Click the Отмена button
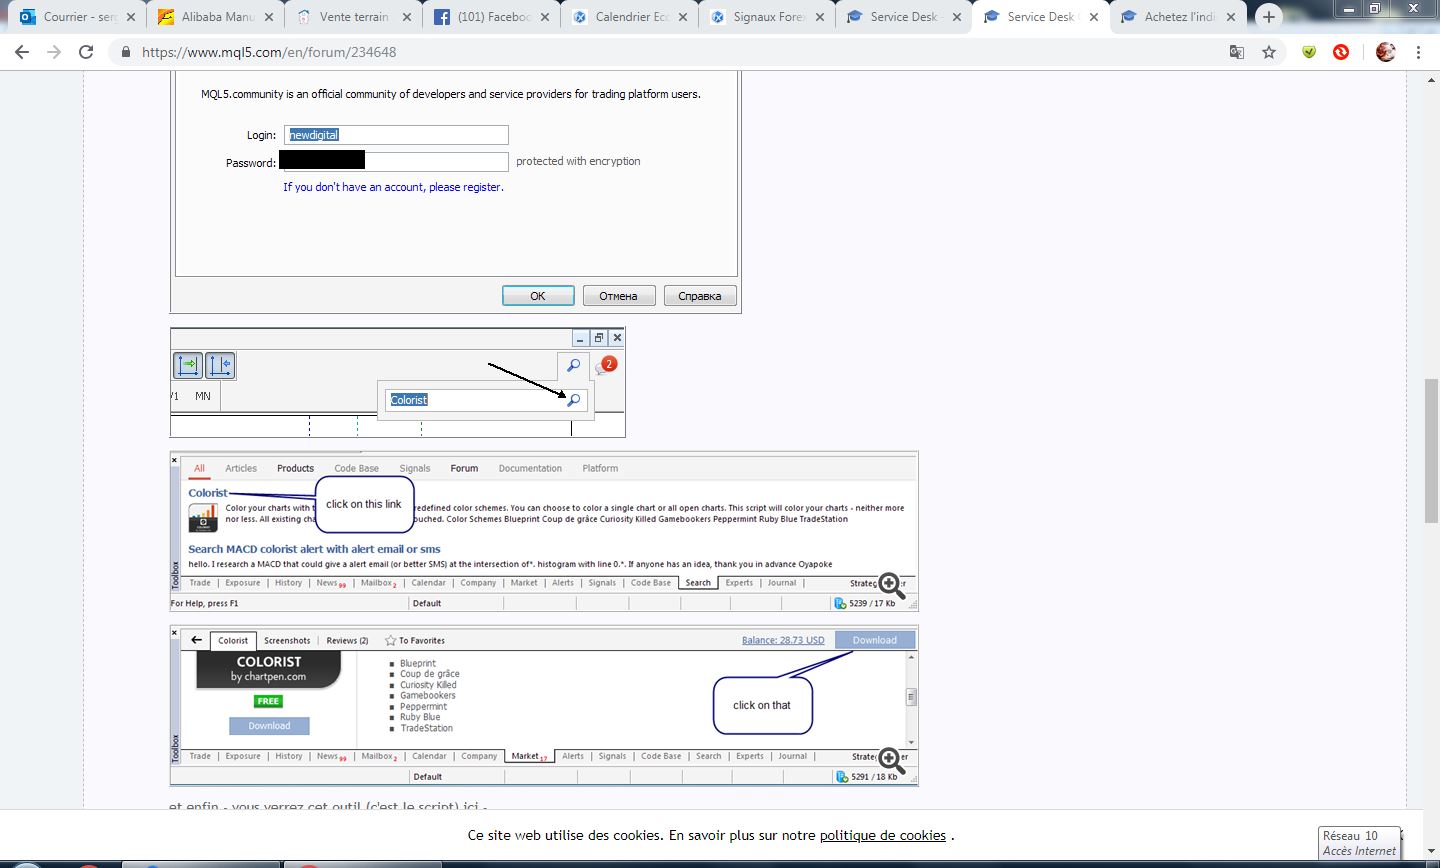This screenshot has height=868, width=1440. point(618,296)
